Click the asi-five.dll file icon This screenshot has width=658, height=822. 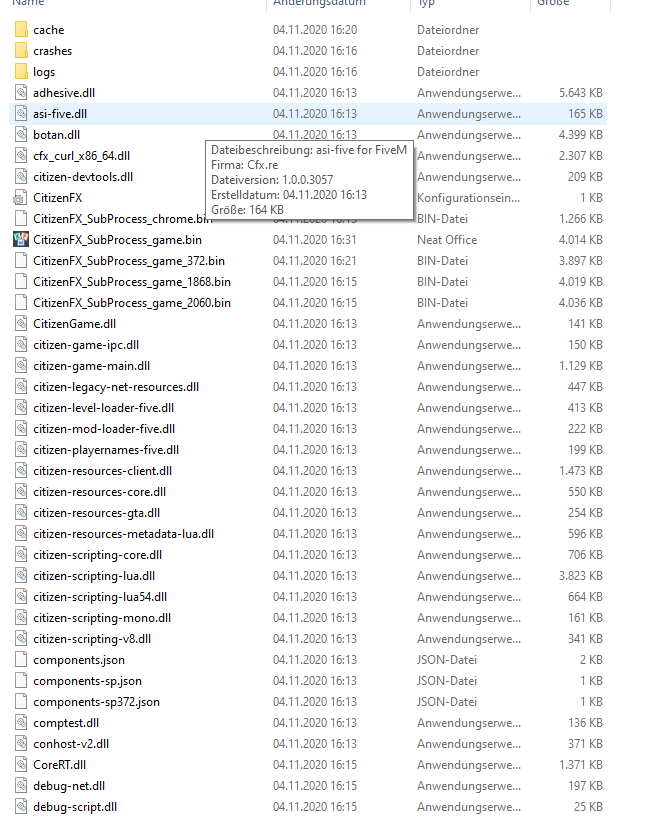click(21, 114)
